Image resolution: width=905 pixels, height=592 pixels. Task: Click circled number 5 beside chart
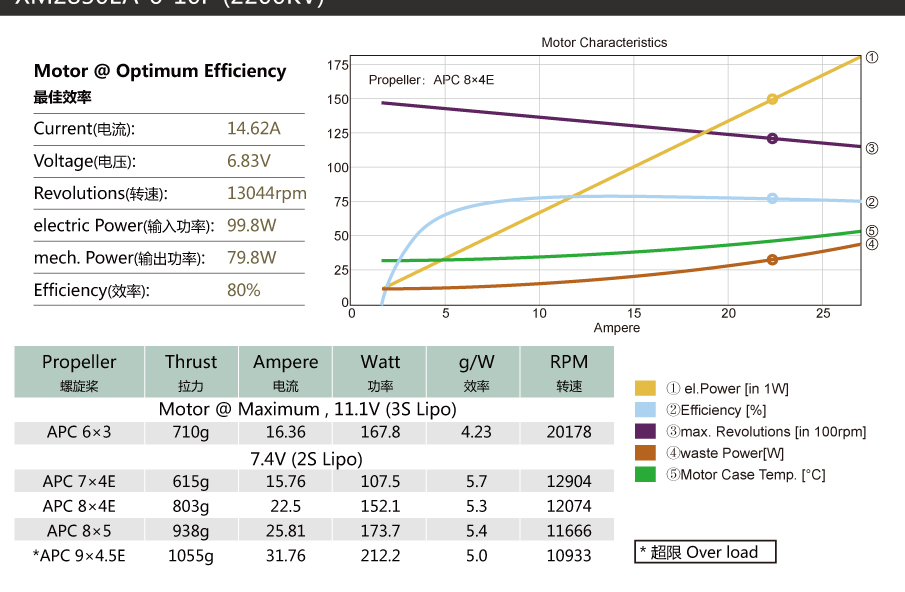click(872, 231)
